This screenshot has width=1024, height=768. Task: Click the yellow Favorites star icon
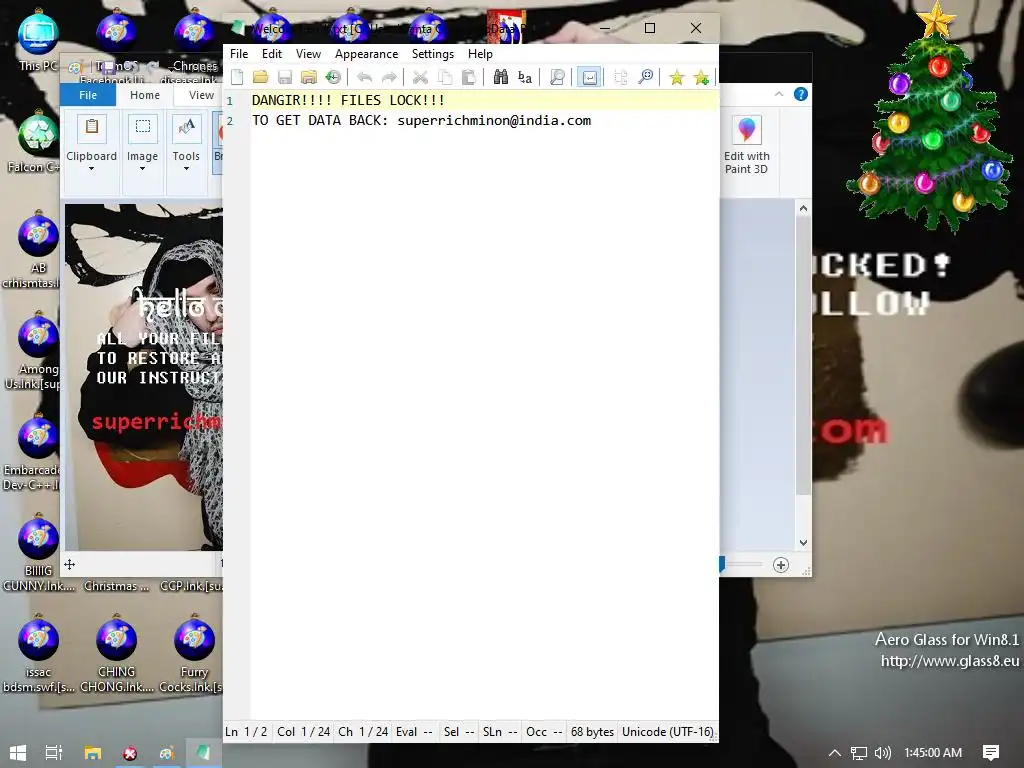click(677, 77)
